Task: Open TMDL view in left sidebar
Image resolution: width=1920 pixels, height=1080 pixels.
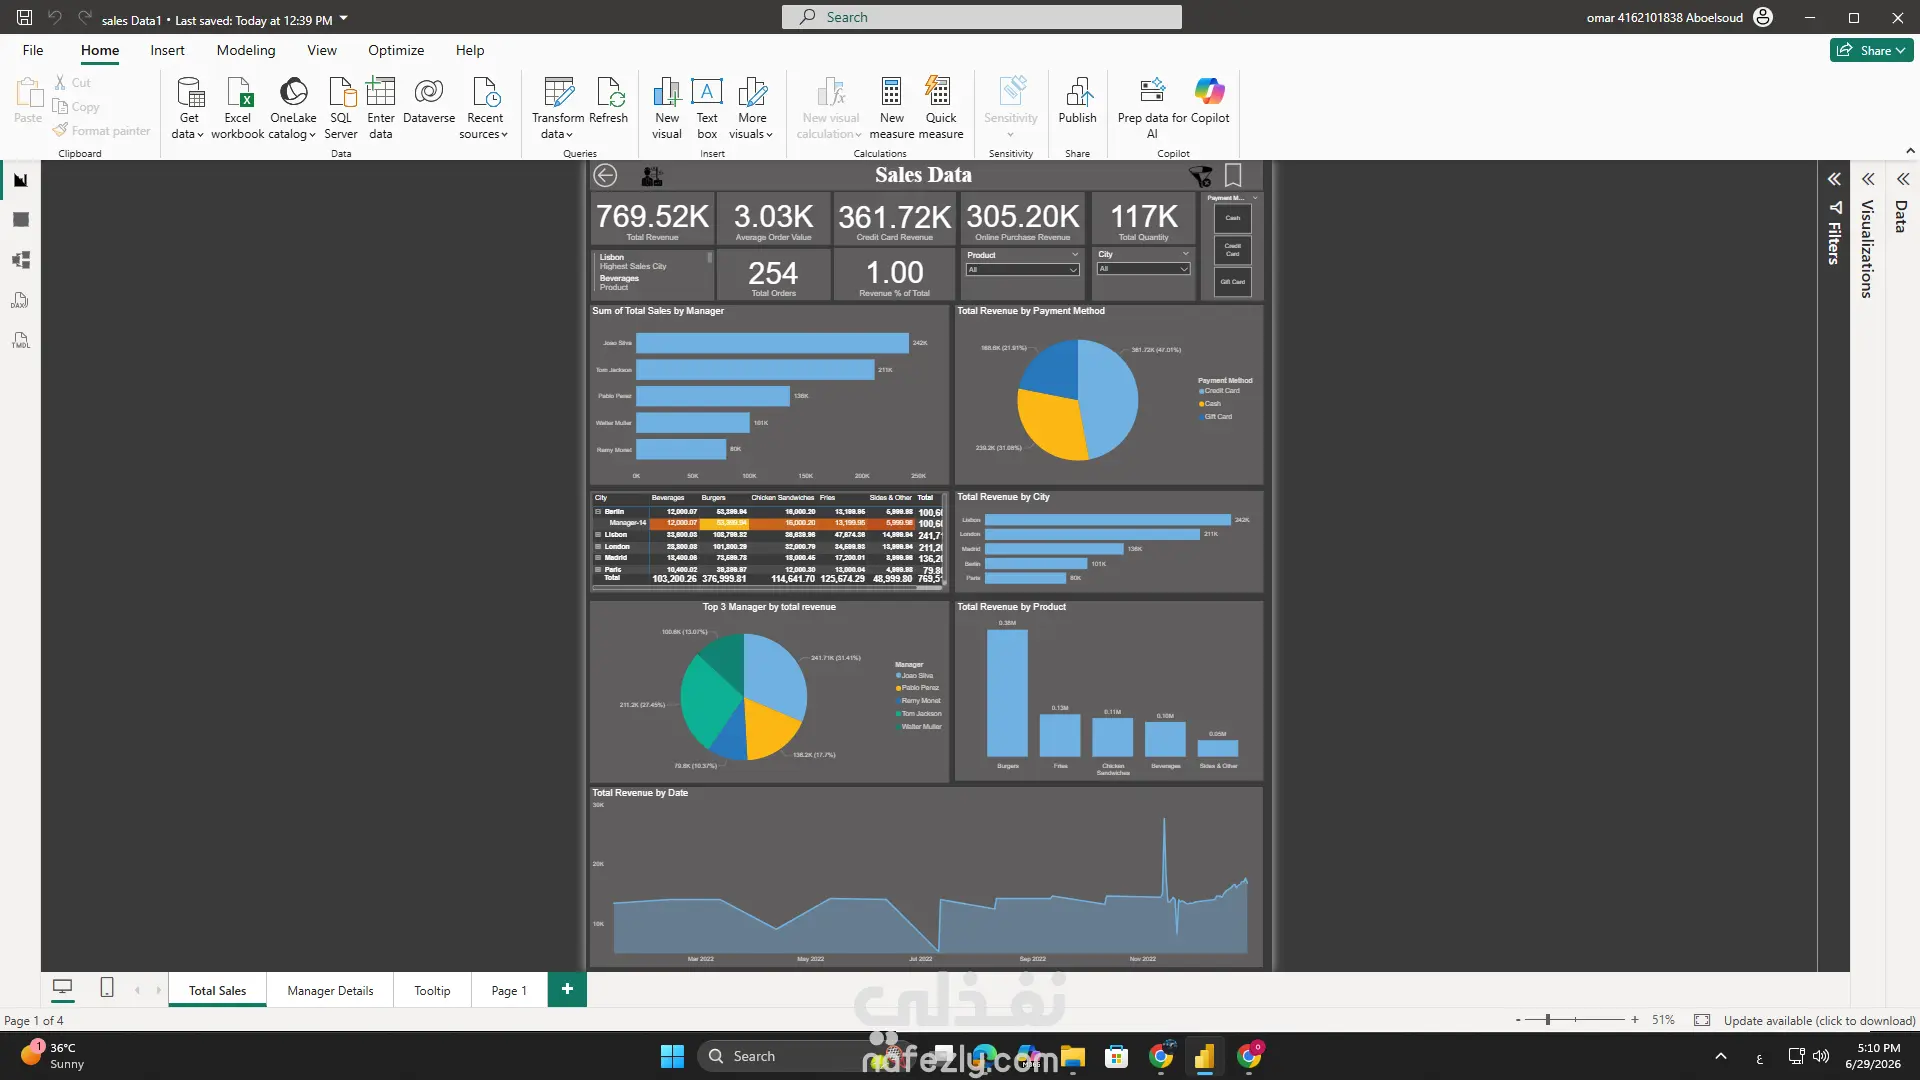Action: click(20, 340)
